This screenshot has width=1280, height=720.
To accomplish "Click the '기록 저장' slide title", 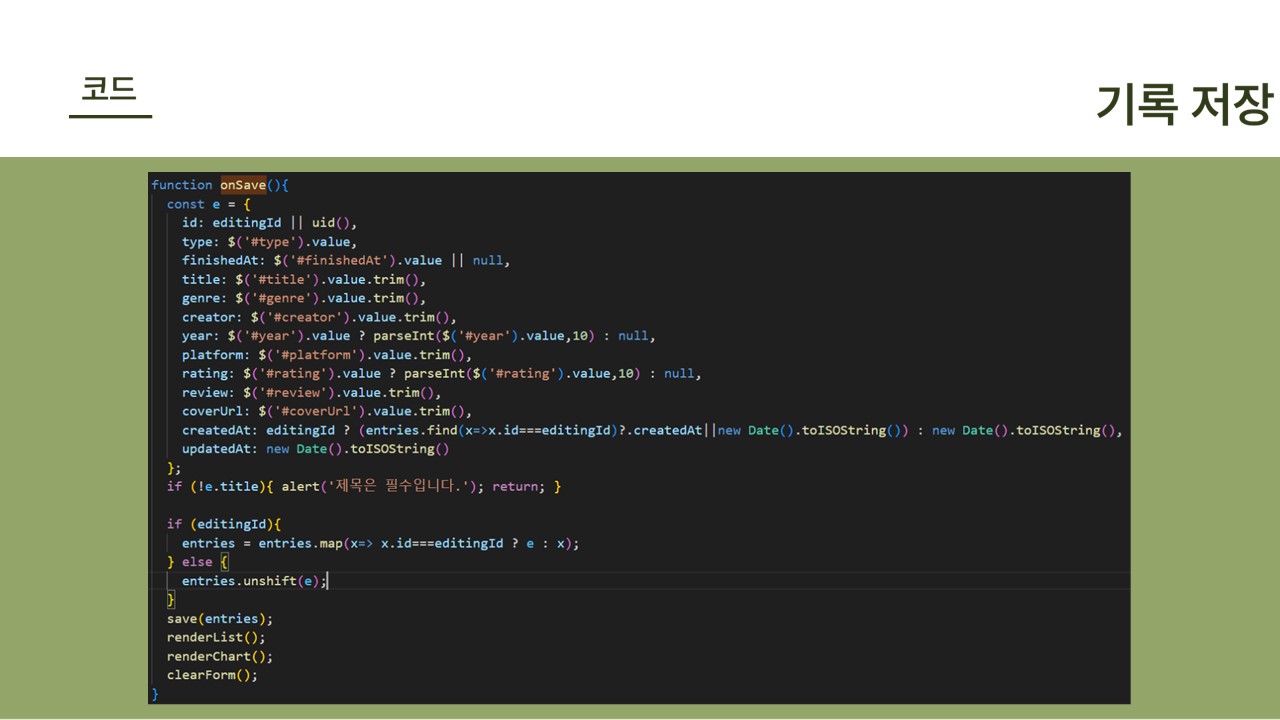I will coord(1183,103).
